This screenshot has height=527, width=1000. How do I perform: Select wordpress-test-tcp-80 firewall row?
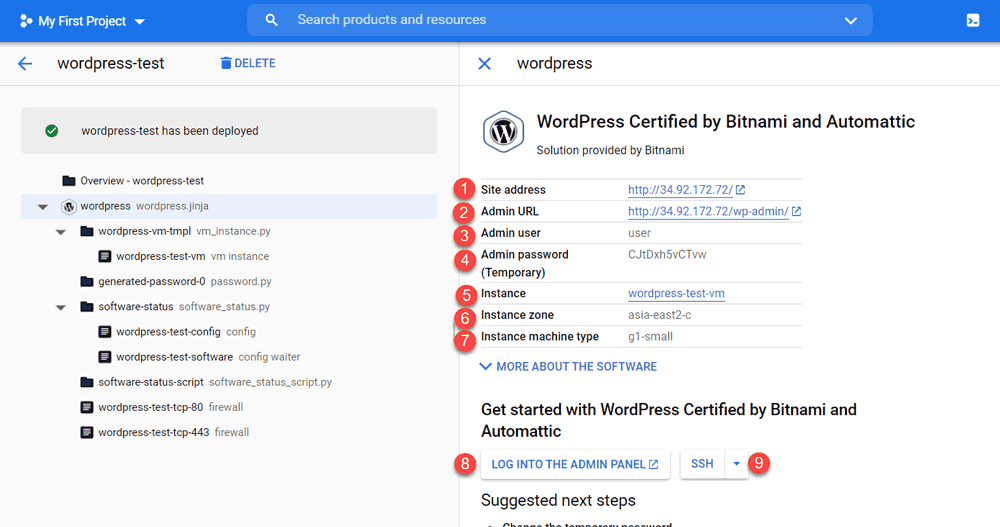click(x=162, y=407)
